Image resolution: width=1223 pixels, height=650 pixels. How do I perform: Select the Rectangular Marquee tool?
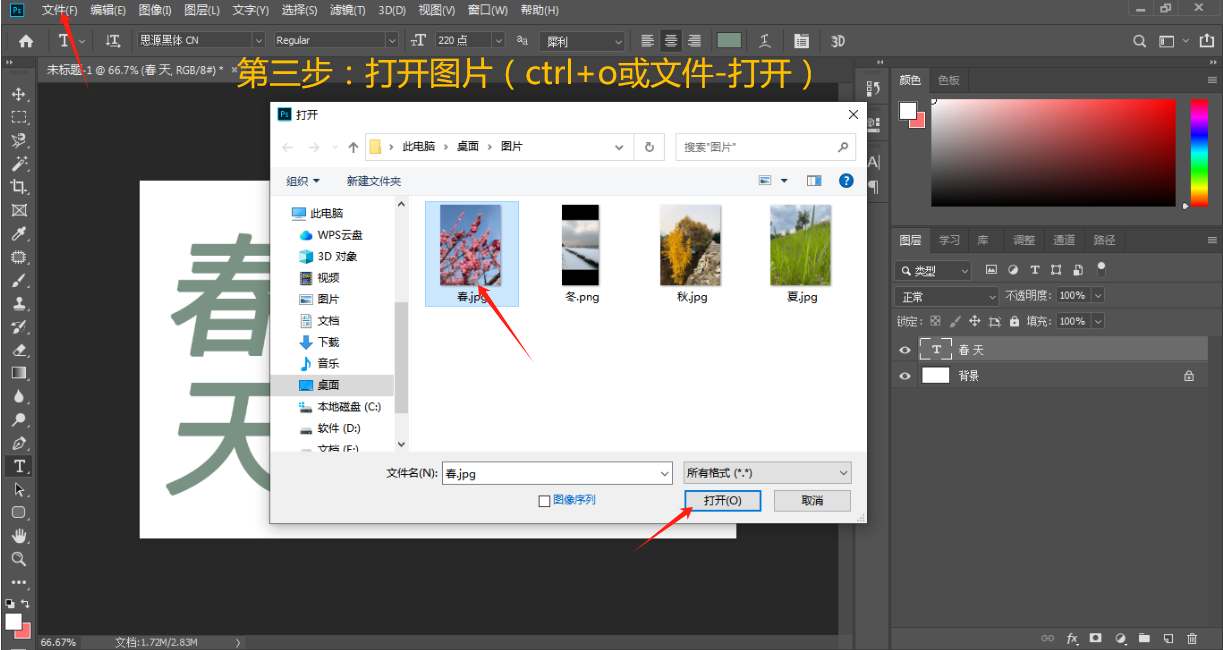click(18, 117)
